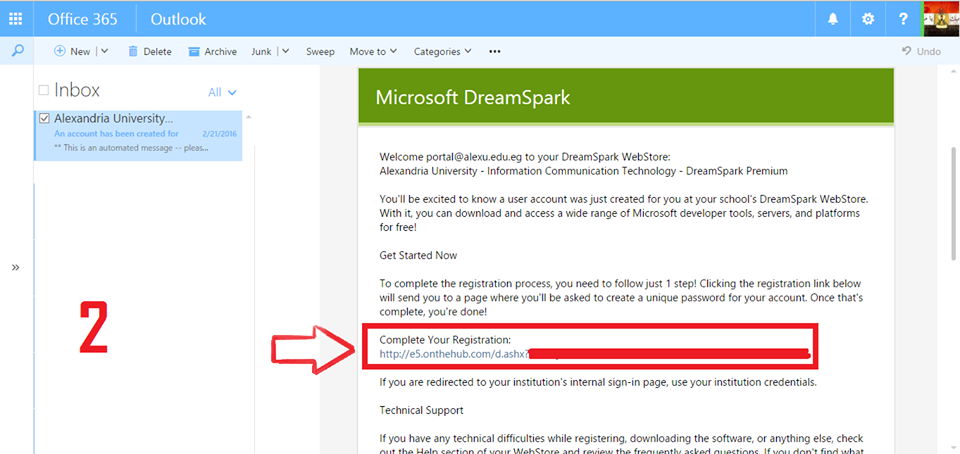
Task: Delete the selected message
Action: click(x=149, y=51)
